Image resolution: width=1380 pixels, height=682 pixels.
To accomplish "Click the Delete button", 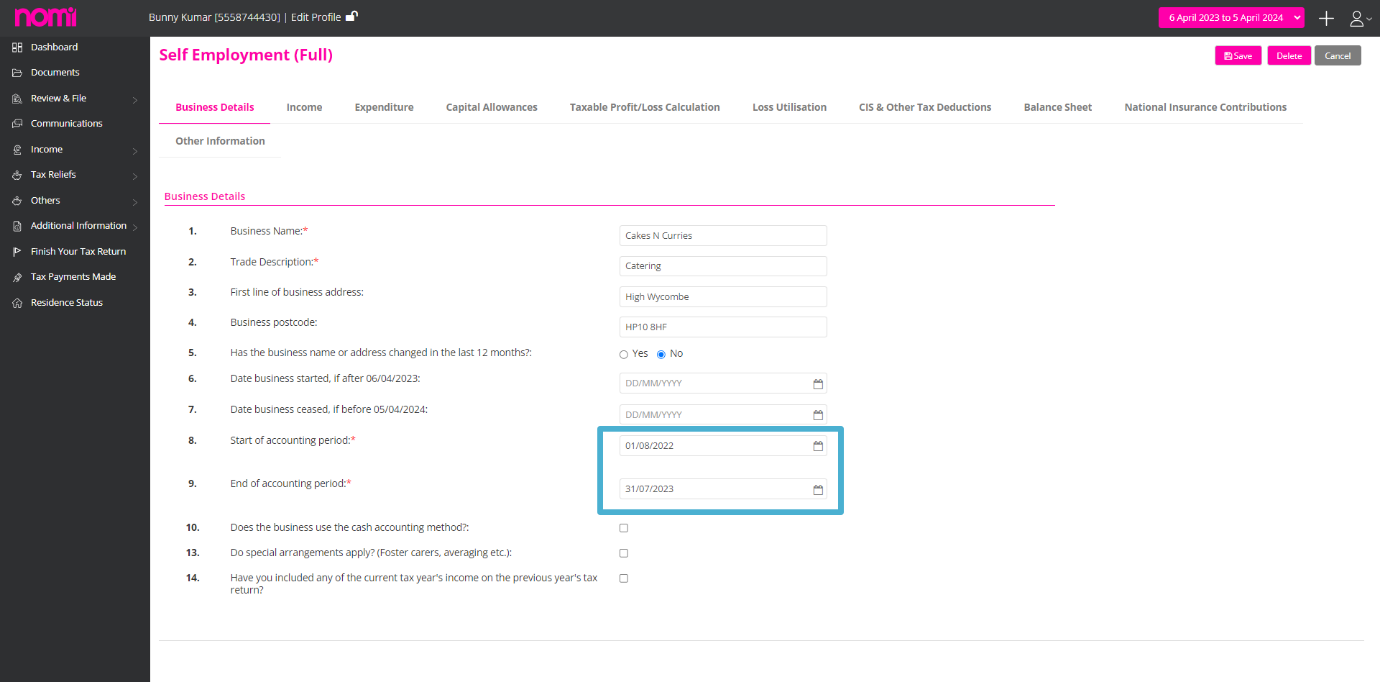I will [1289, 56].
